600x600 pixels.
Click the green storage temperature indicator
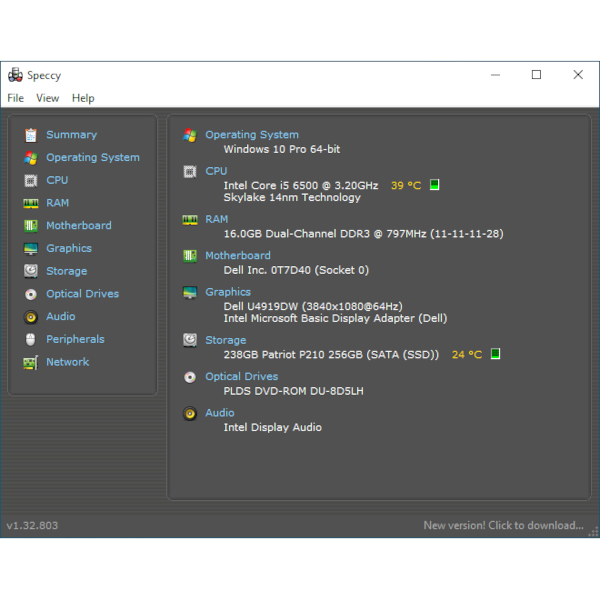click(495, 354)
